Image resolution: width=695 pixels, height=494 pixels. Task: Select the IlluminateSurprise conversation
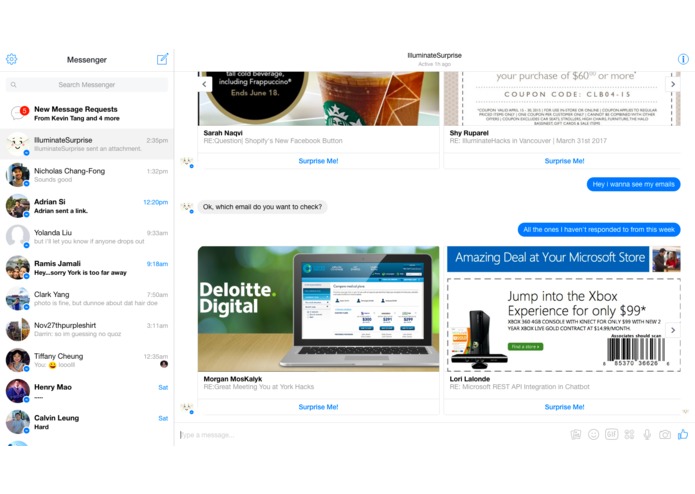[87, 144]
